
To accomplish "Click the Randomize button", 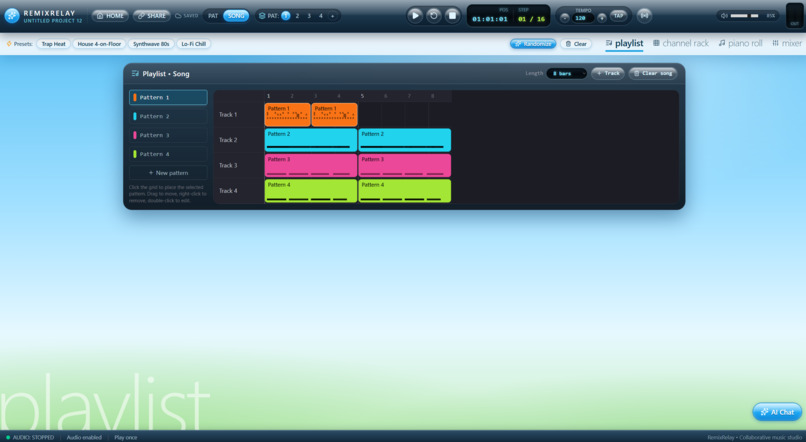I will click(533, 44).
